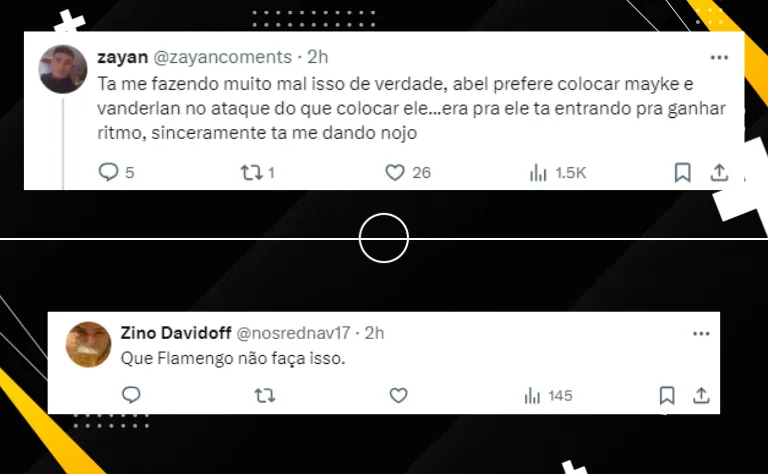Bookmark zayan's tweet

[682, 172]
